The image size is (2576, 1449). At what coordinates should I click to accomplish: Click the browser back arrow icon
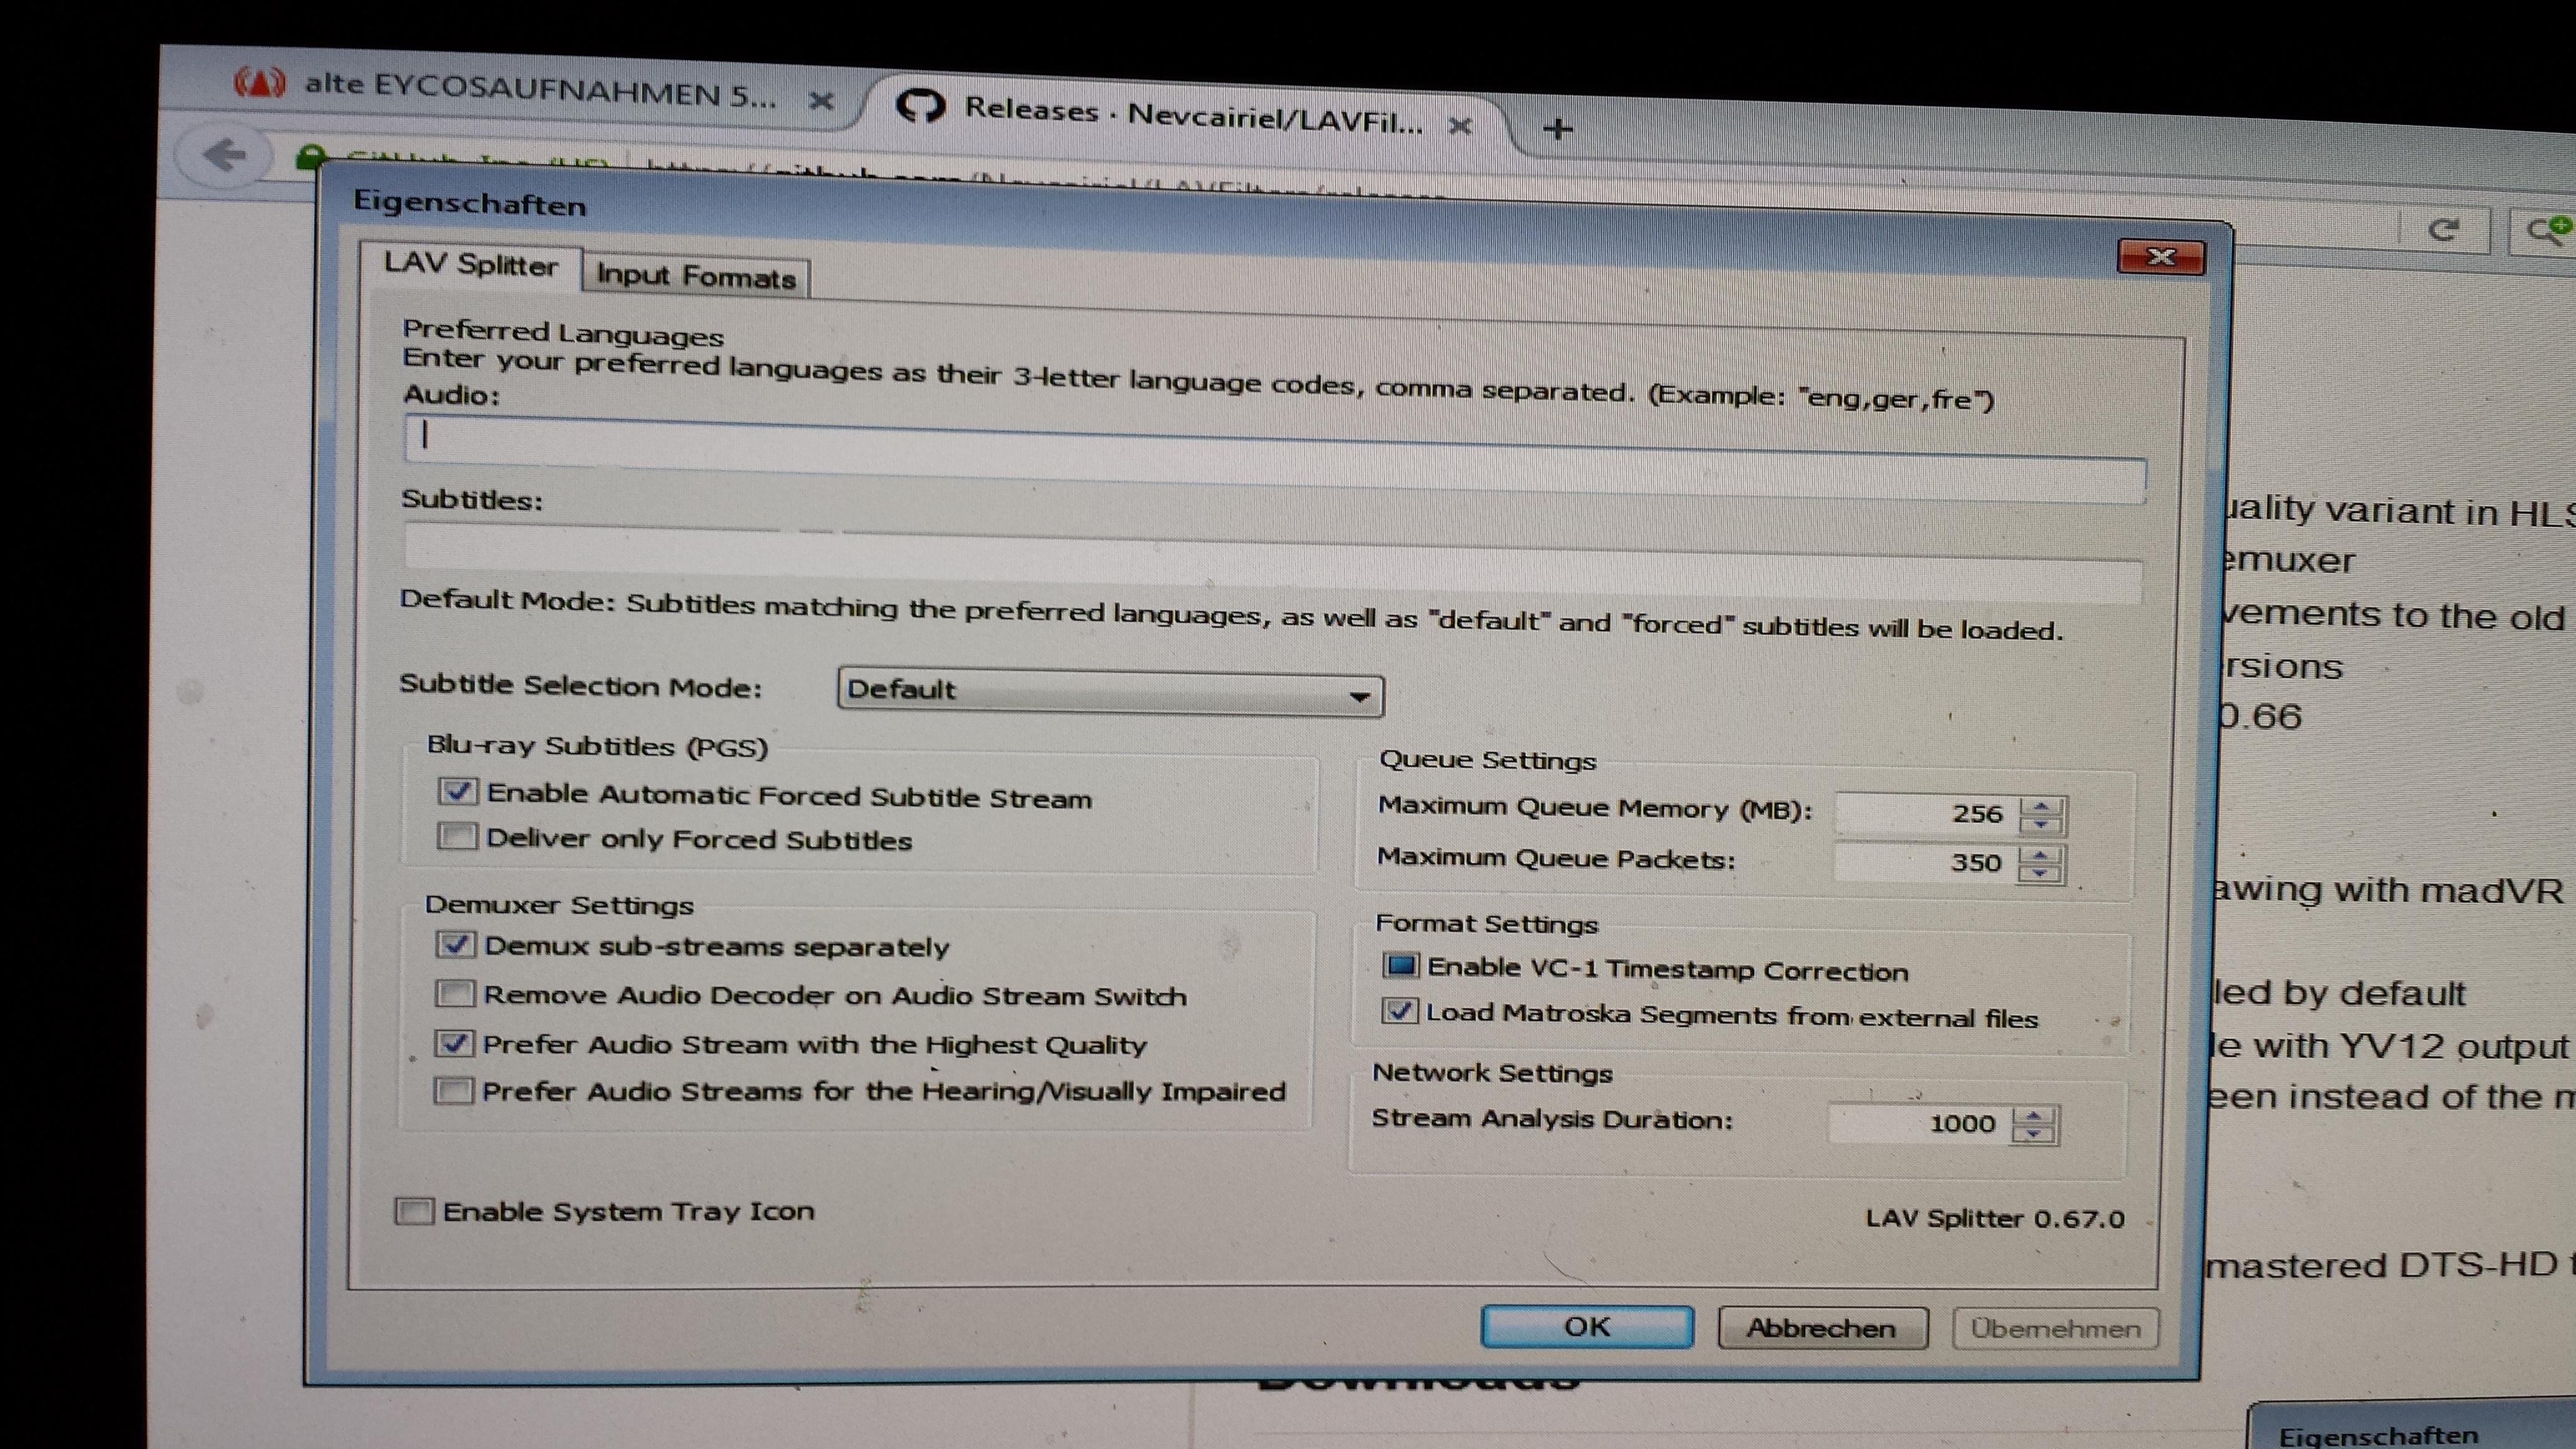(224, 155)
